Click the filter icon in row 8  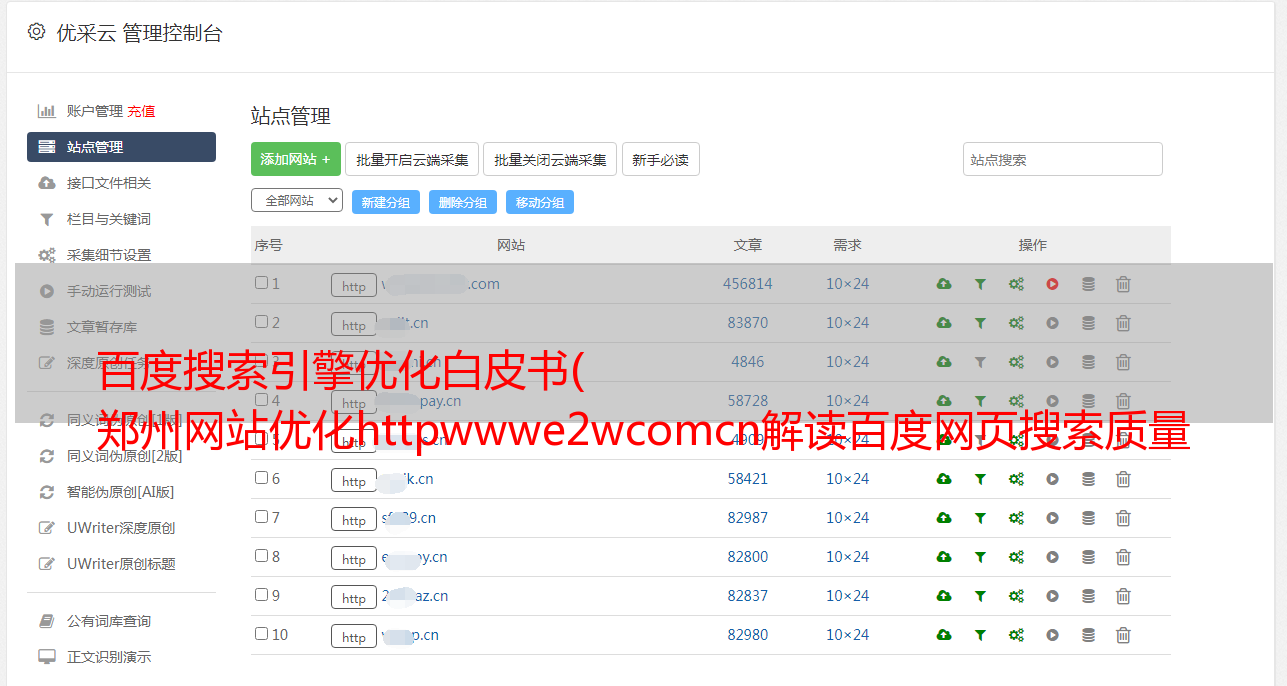980,557
